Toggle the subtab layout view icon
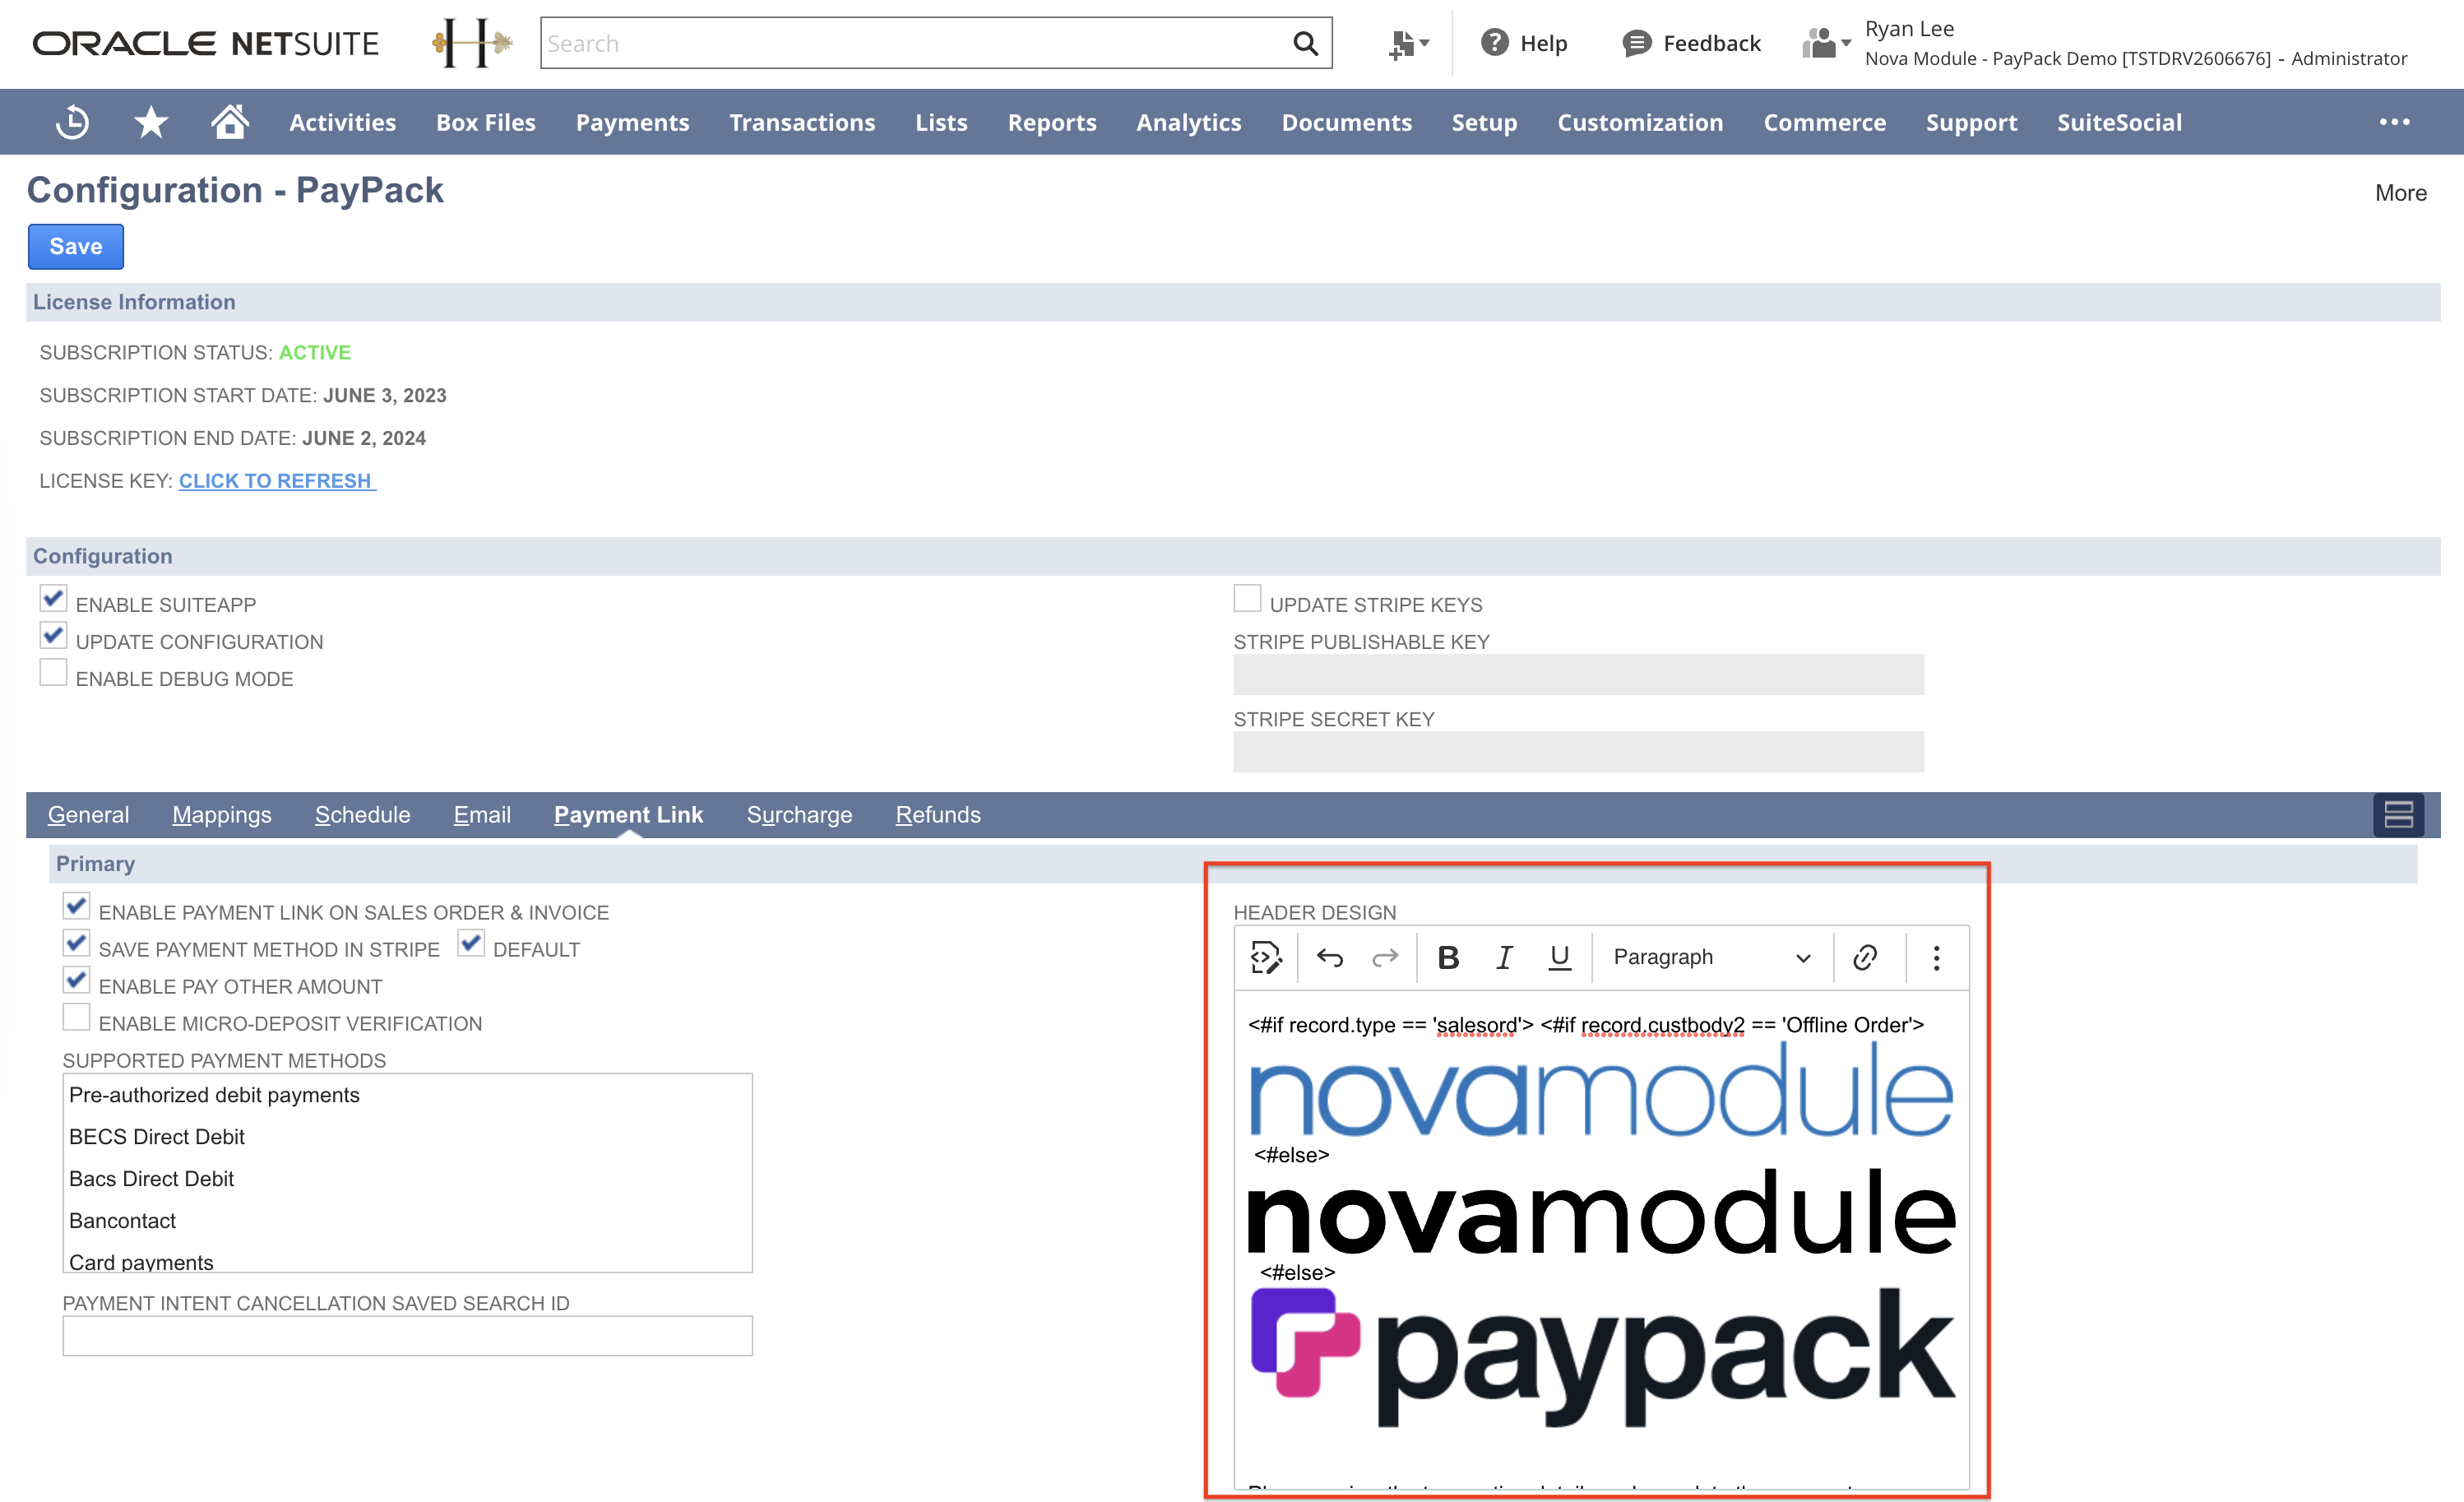Image resolution: width=2464 pixels, height=1502 pixels. [x=2398, y=815]
